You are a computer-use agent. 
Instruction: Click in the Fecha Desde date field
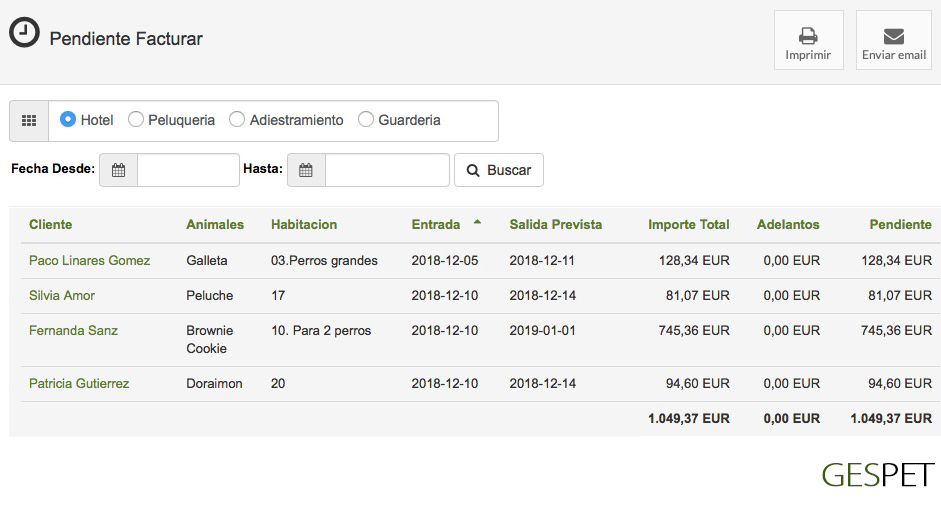[x=188, y=170]
